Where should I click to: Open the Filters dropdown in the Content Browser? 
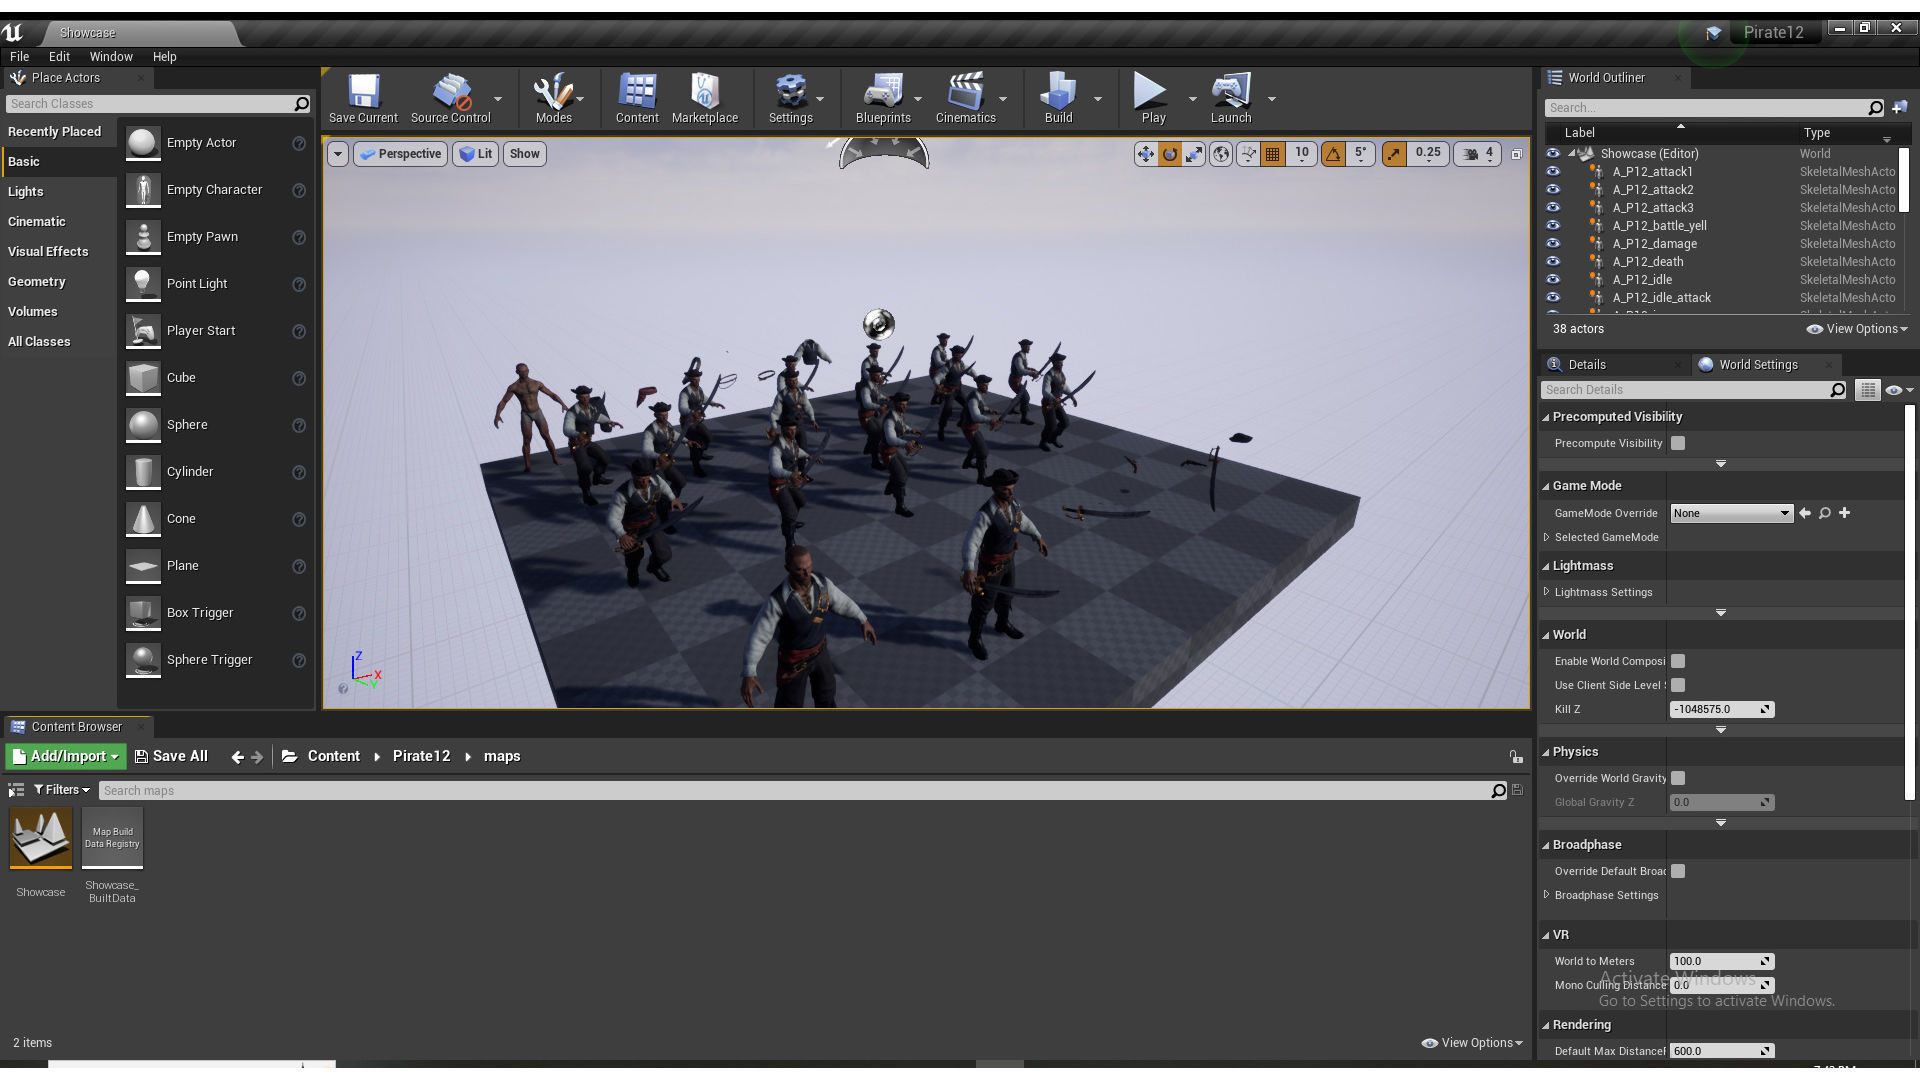click(62, 790)
